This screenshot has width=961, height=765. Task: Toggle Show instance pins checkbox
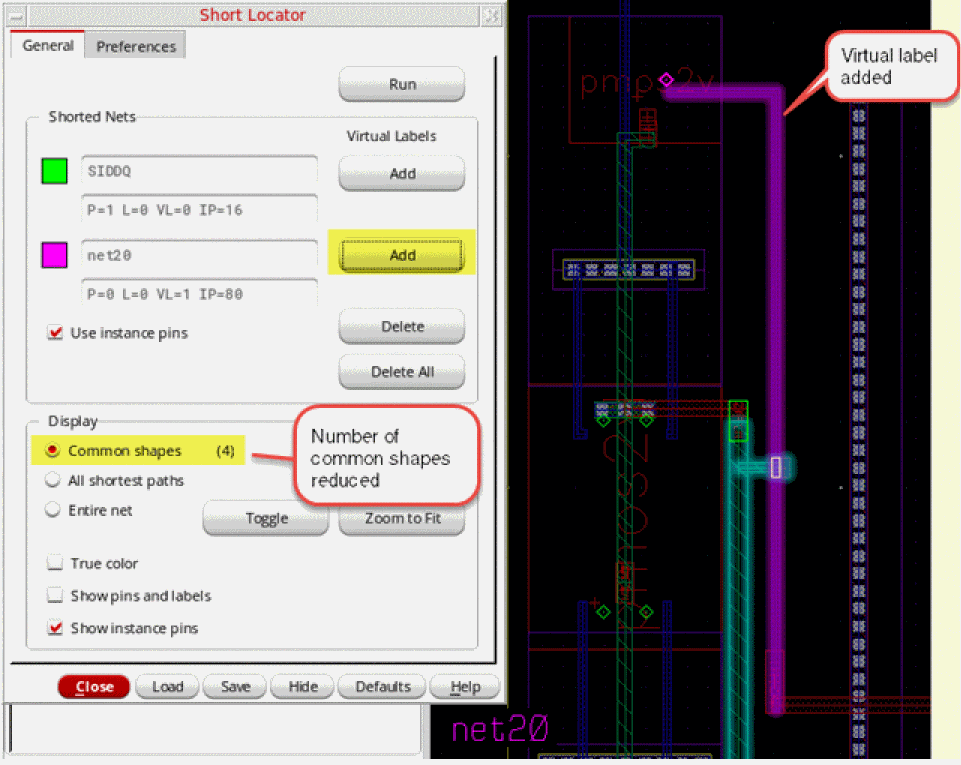pos(55,628)
